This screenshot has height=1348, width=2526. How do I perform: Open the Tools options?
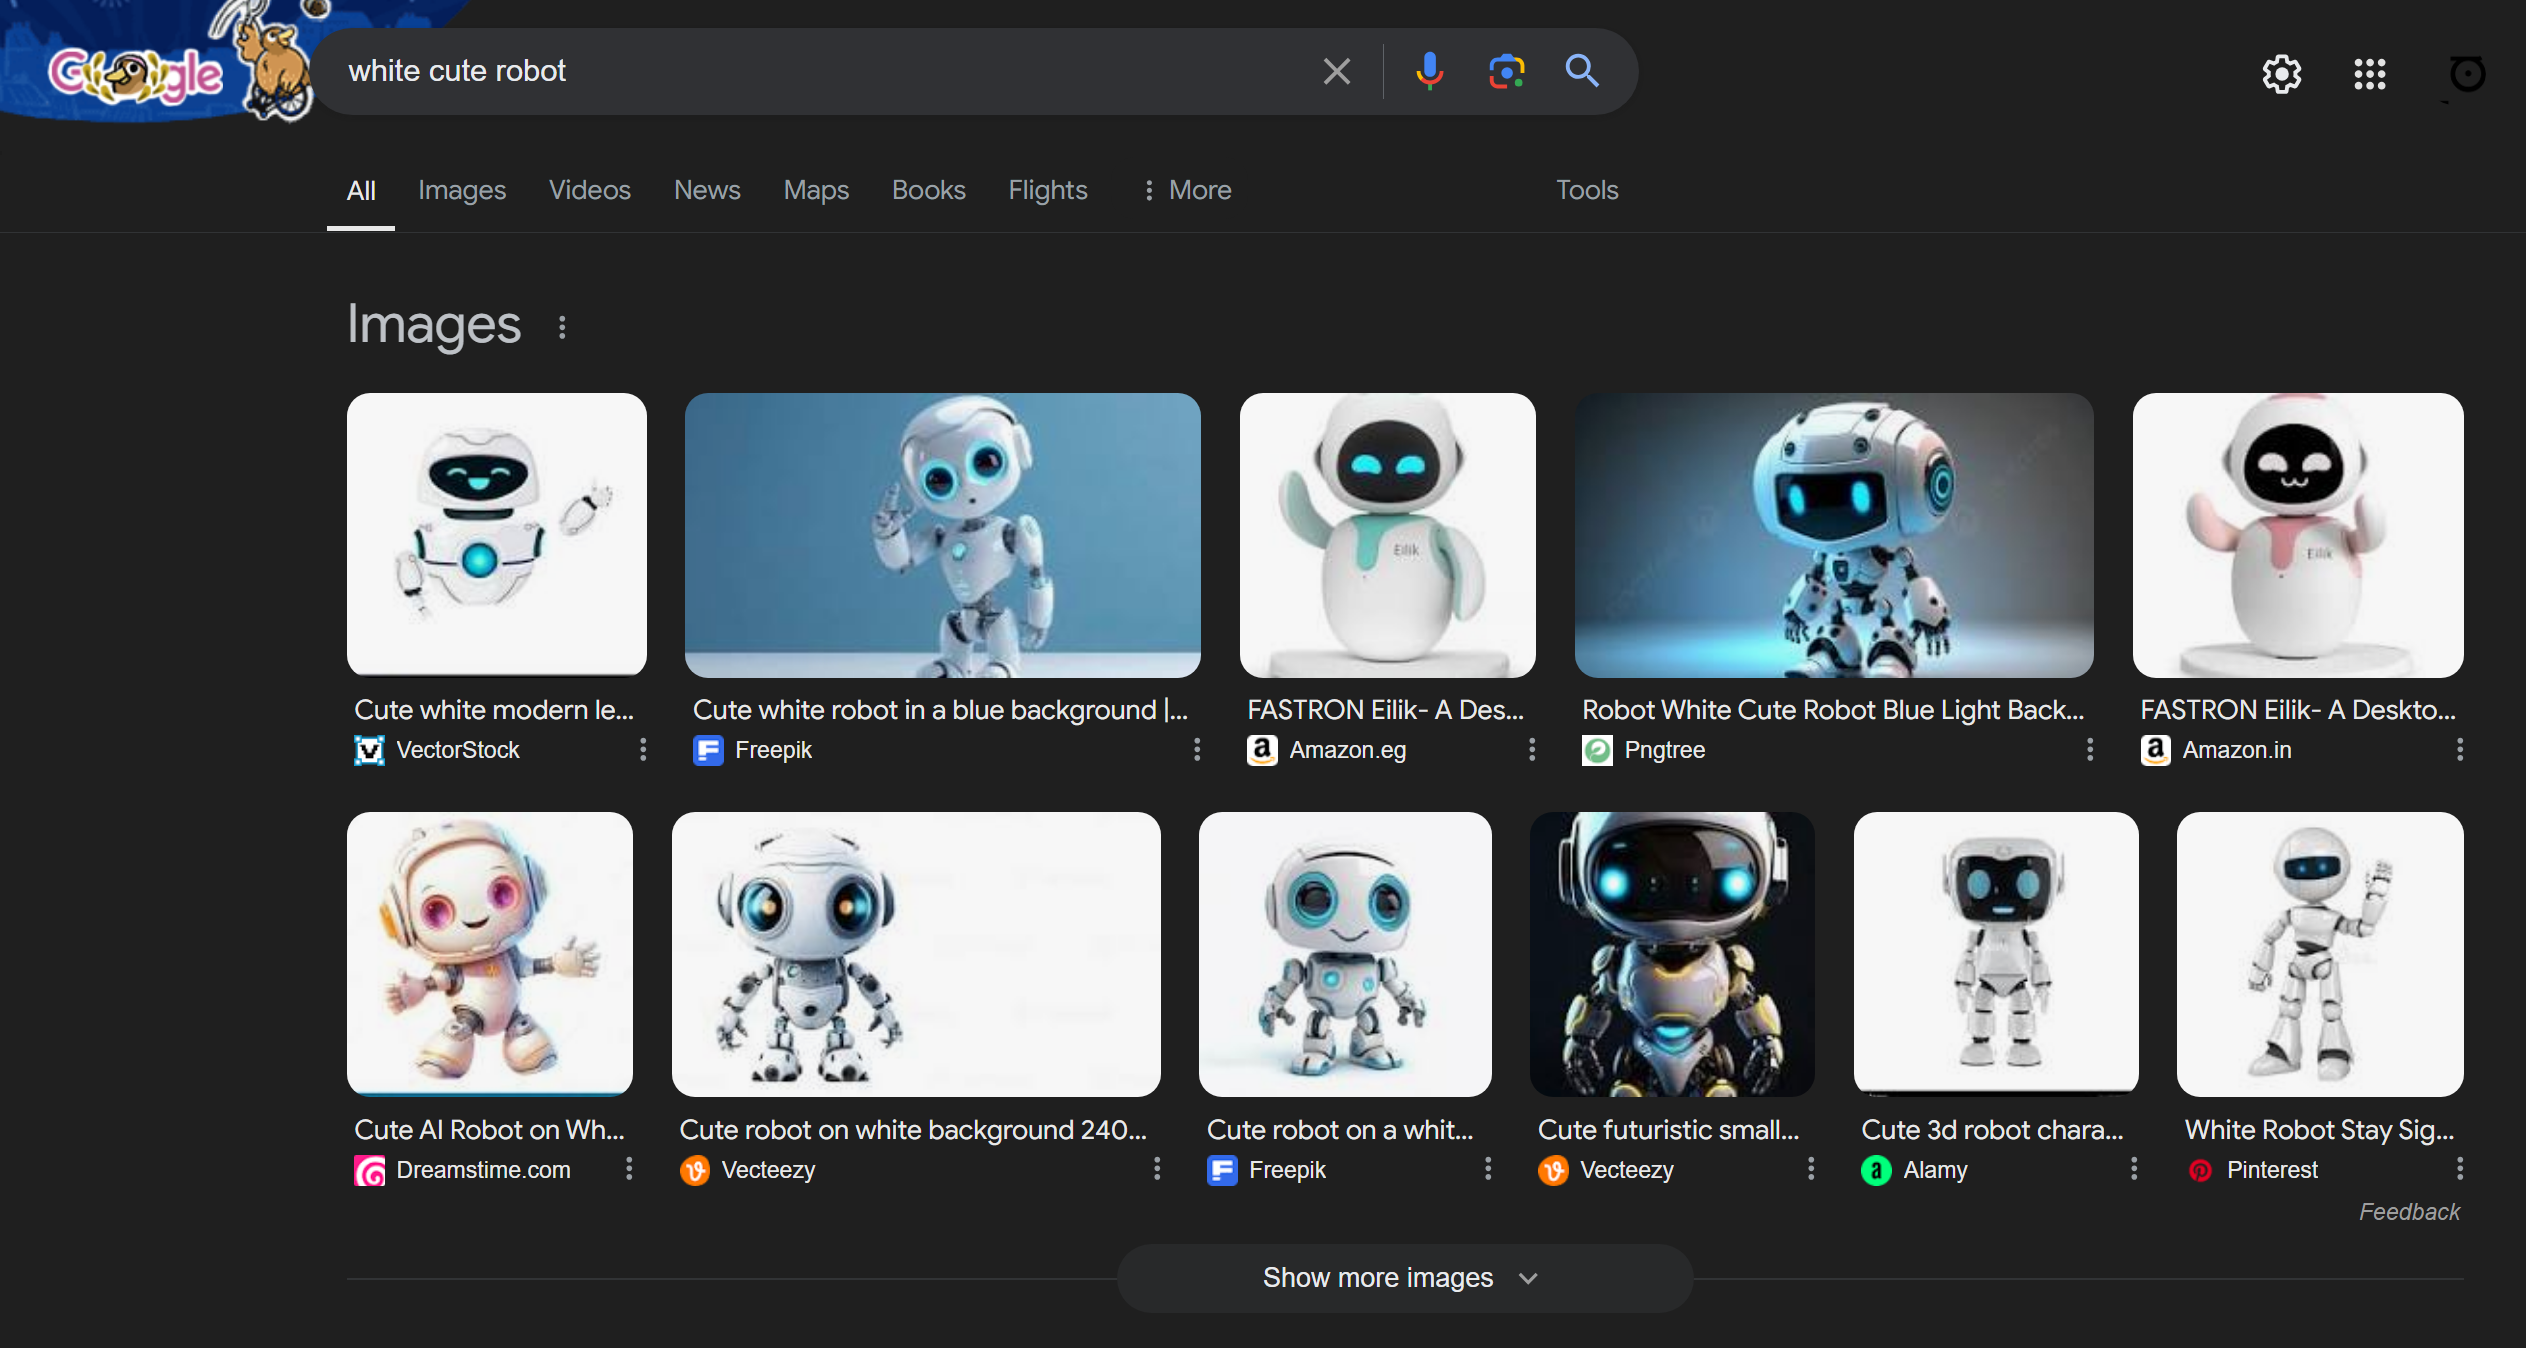(x=1587, y=190)
